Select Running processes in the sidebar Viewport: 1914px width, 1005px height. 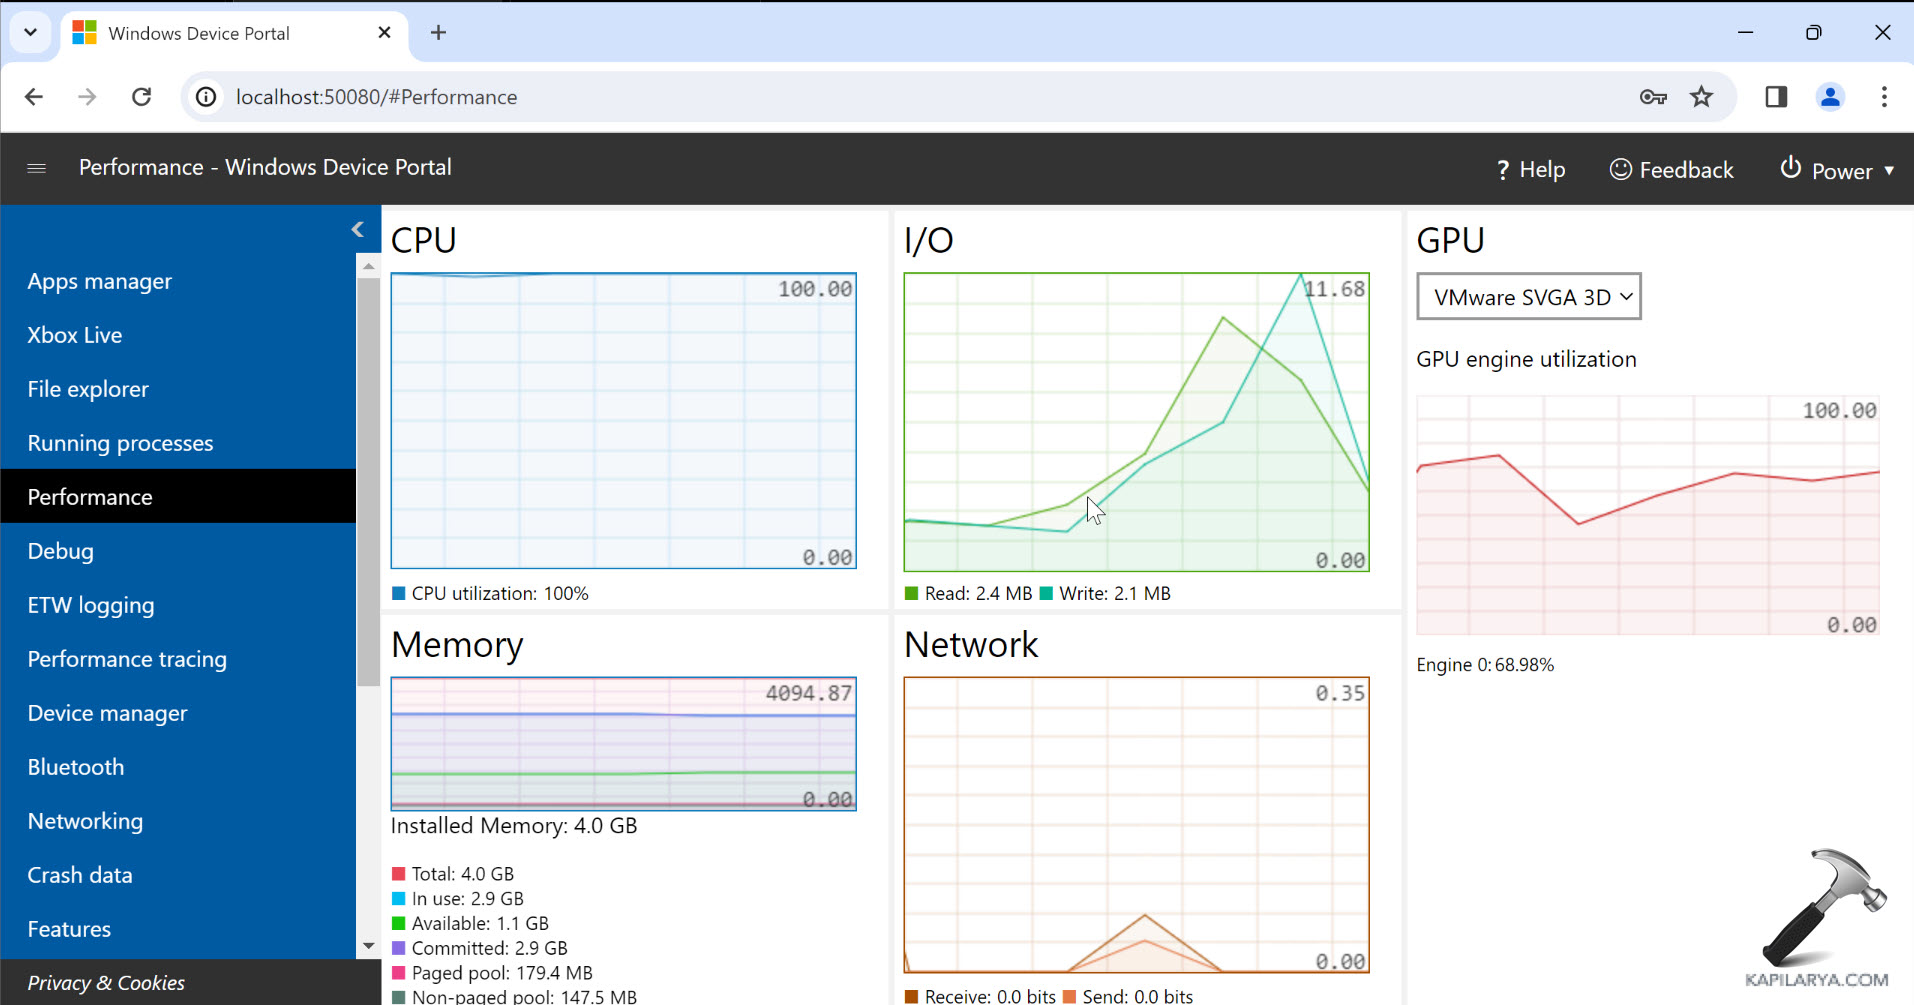tap(120, 443)
